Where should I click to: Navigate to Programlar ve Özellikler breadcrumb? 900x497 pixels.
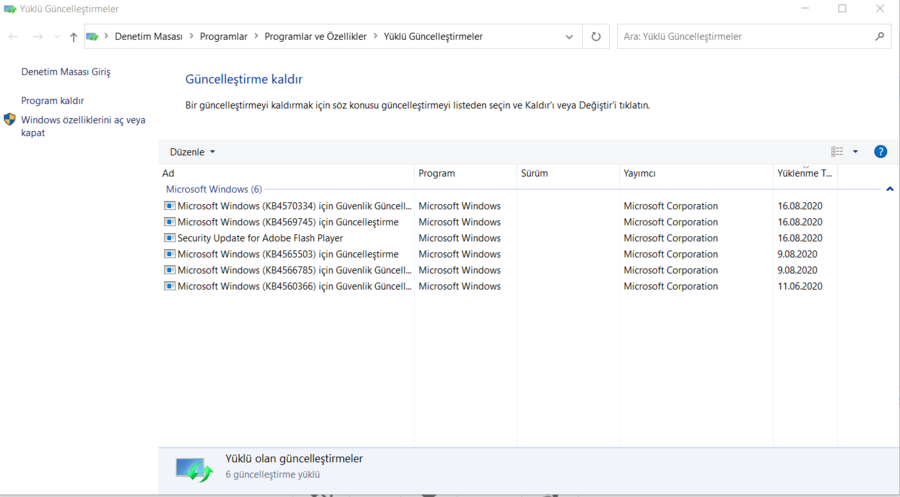click(x=315, y=37)
